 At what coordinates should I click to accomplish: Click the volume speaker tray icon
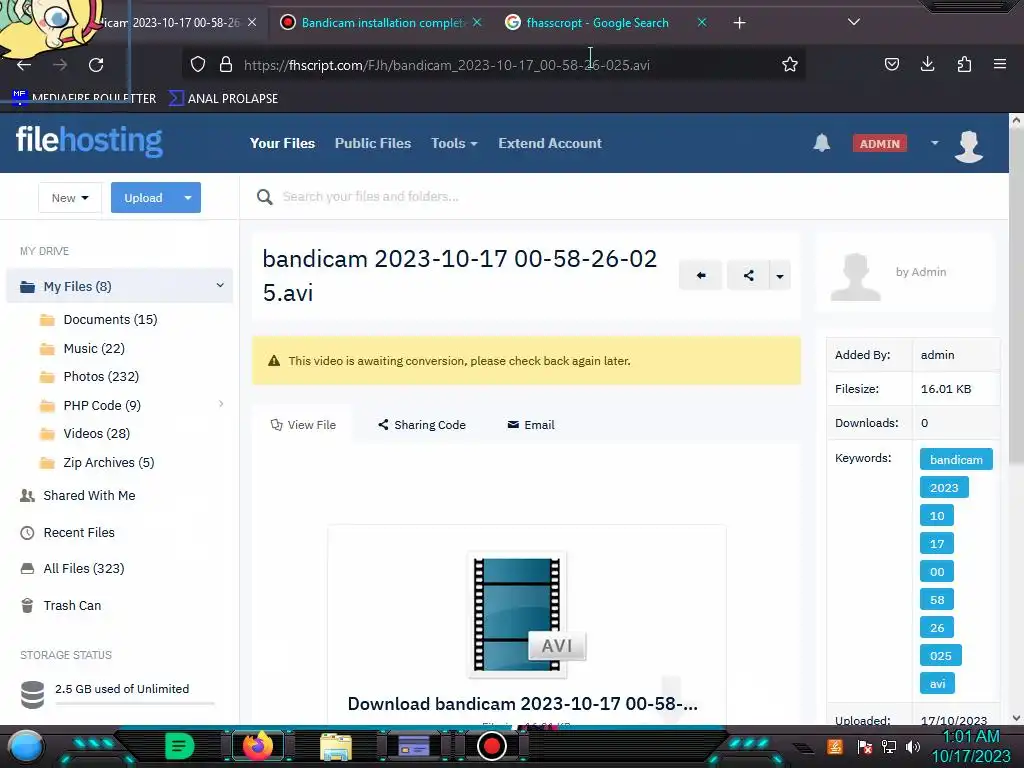(x=913, y=746)
